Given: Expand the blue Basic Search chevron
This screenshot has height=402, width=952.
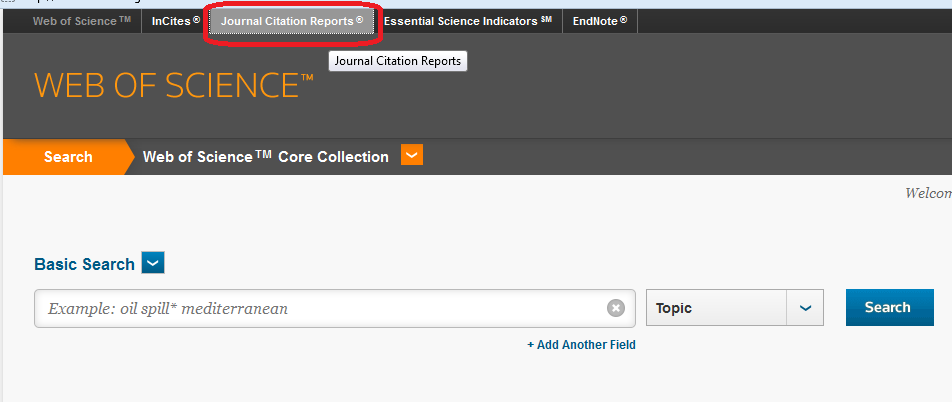Looking at the screenshot, I should pyautogui.click(x=153, y=264).
